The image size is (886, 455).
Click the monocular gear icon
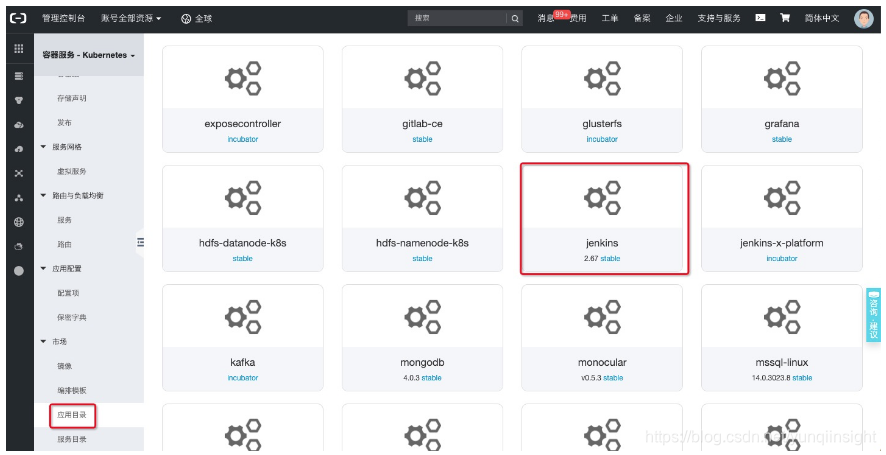tap(602, 317)
